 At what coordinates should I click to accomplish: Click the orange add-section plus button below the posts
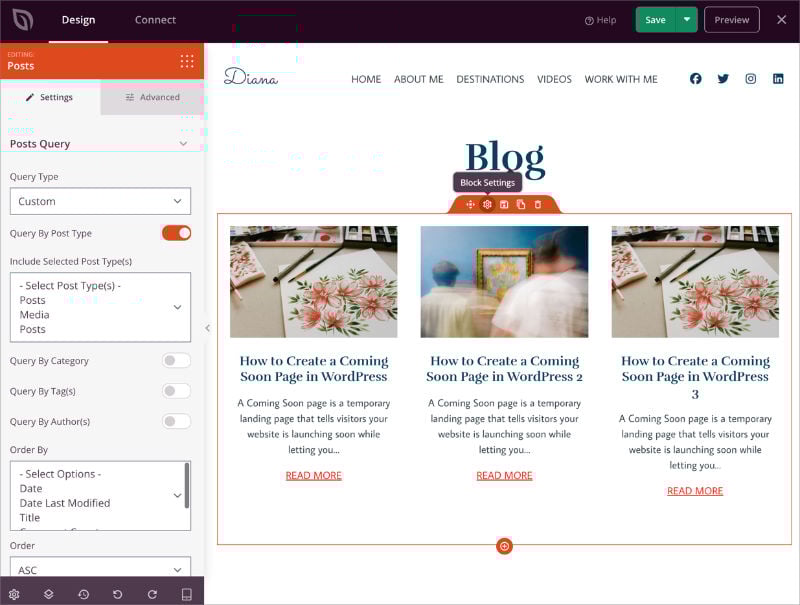tap(504, 546)
